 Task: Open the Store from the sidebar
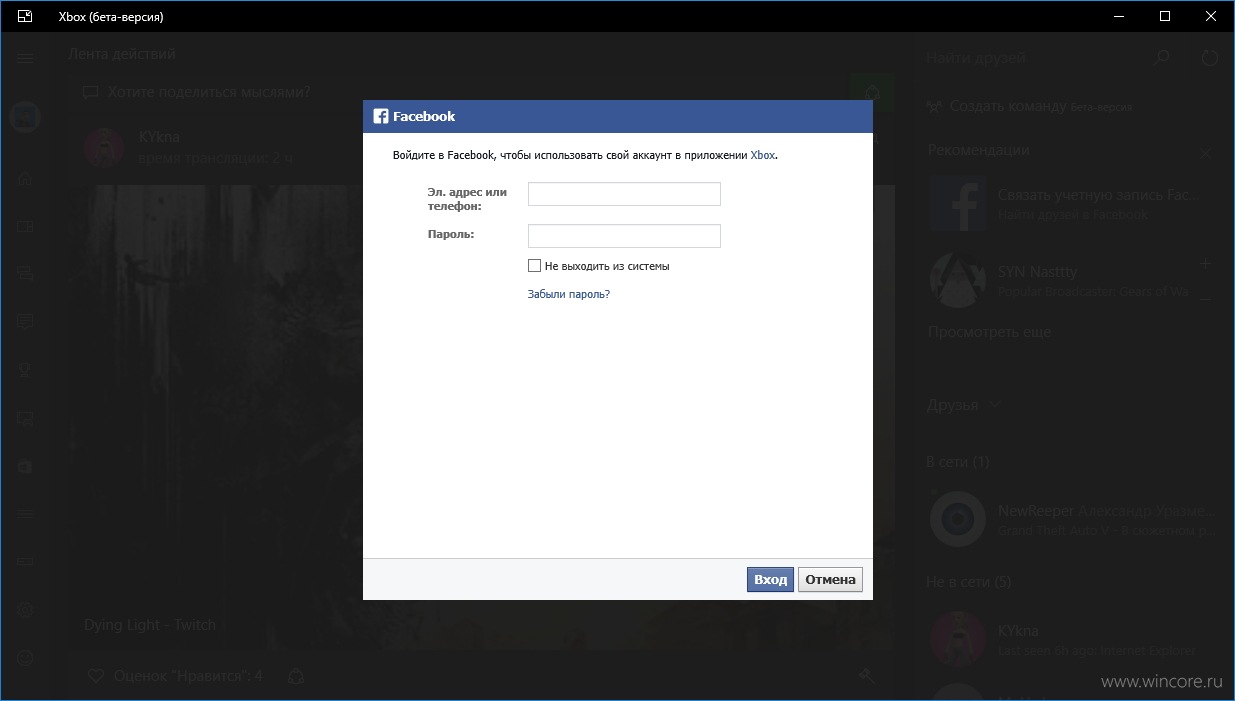pos(25,466)
